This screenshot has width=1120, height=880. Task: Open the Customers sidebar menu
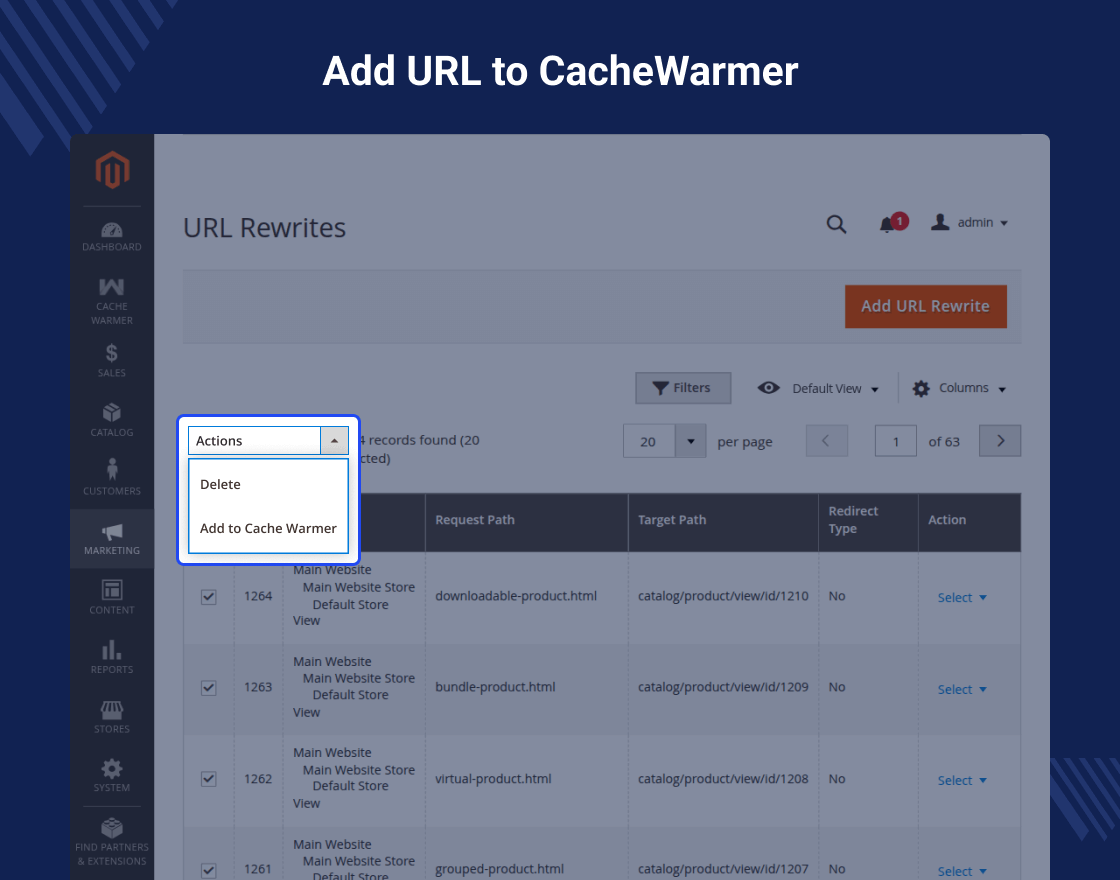[112, 478]
